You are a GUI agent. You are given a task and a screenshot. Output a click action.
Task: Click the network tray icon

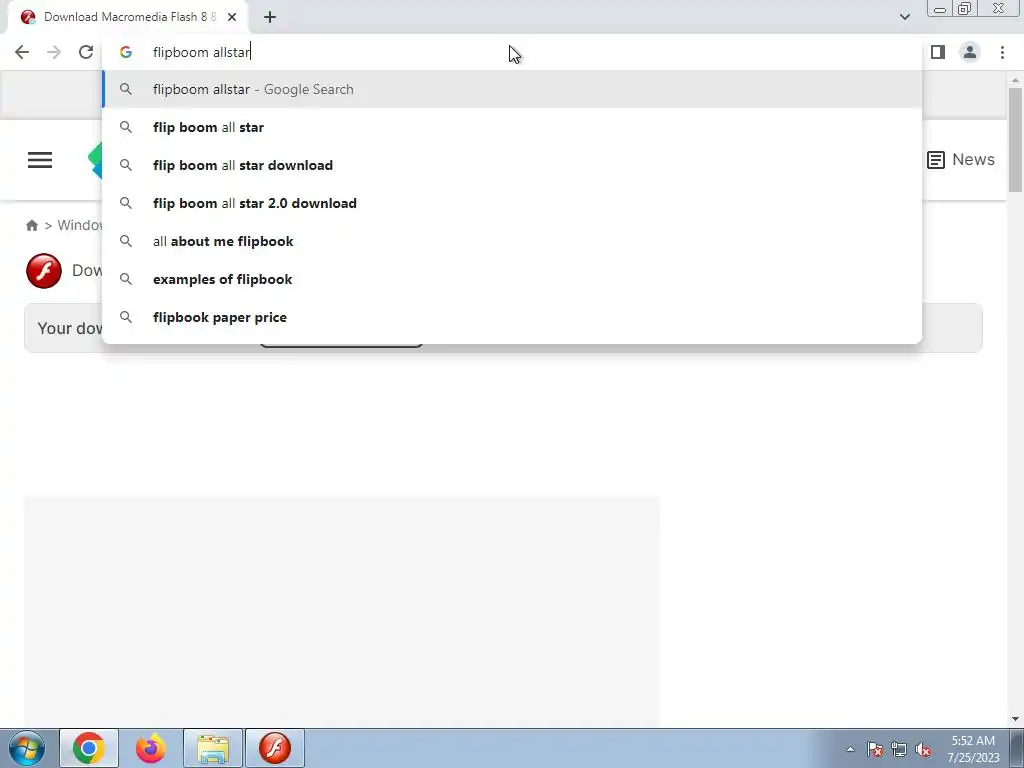pos(899,749)
